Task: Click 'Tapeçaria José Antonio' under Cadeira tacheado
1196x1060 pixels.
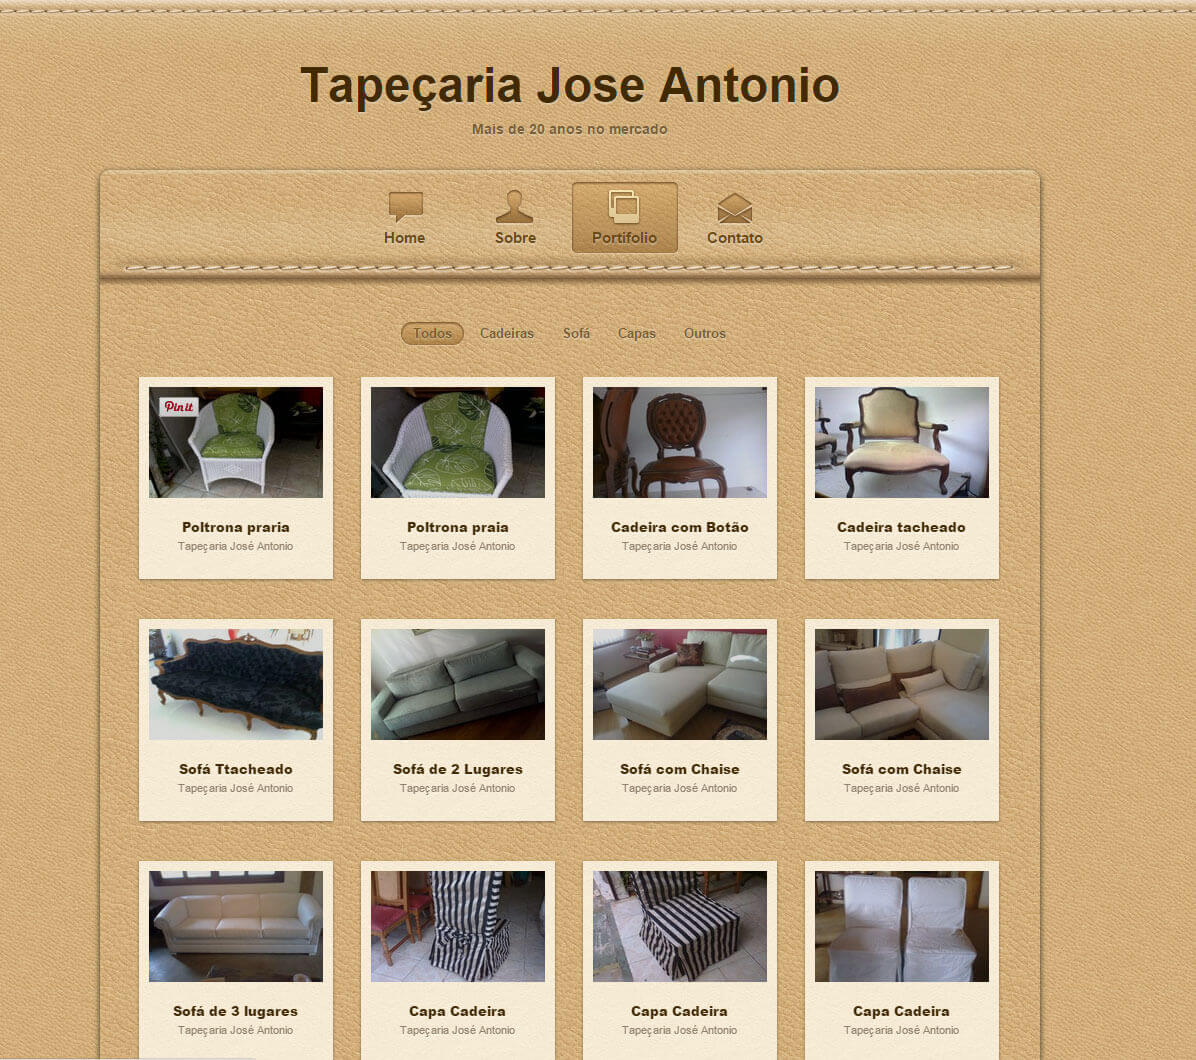Action: click(x=902, y=546)
